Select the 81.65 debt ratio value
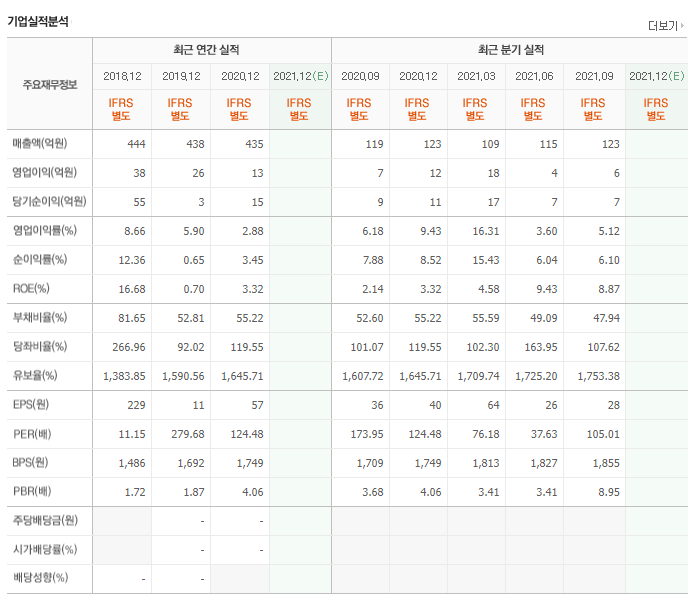Screen dimensions: 691x596 pos(132,318)
